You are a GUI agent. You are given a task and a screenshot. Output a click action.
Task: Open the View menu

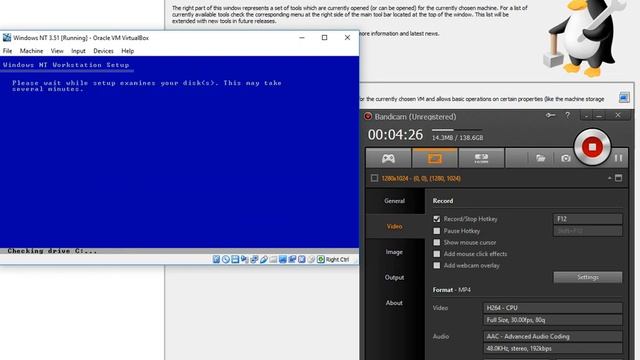pyautogui.click(x=57, y=51)
